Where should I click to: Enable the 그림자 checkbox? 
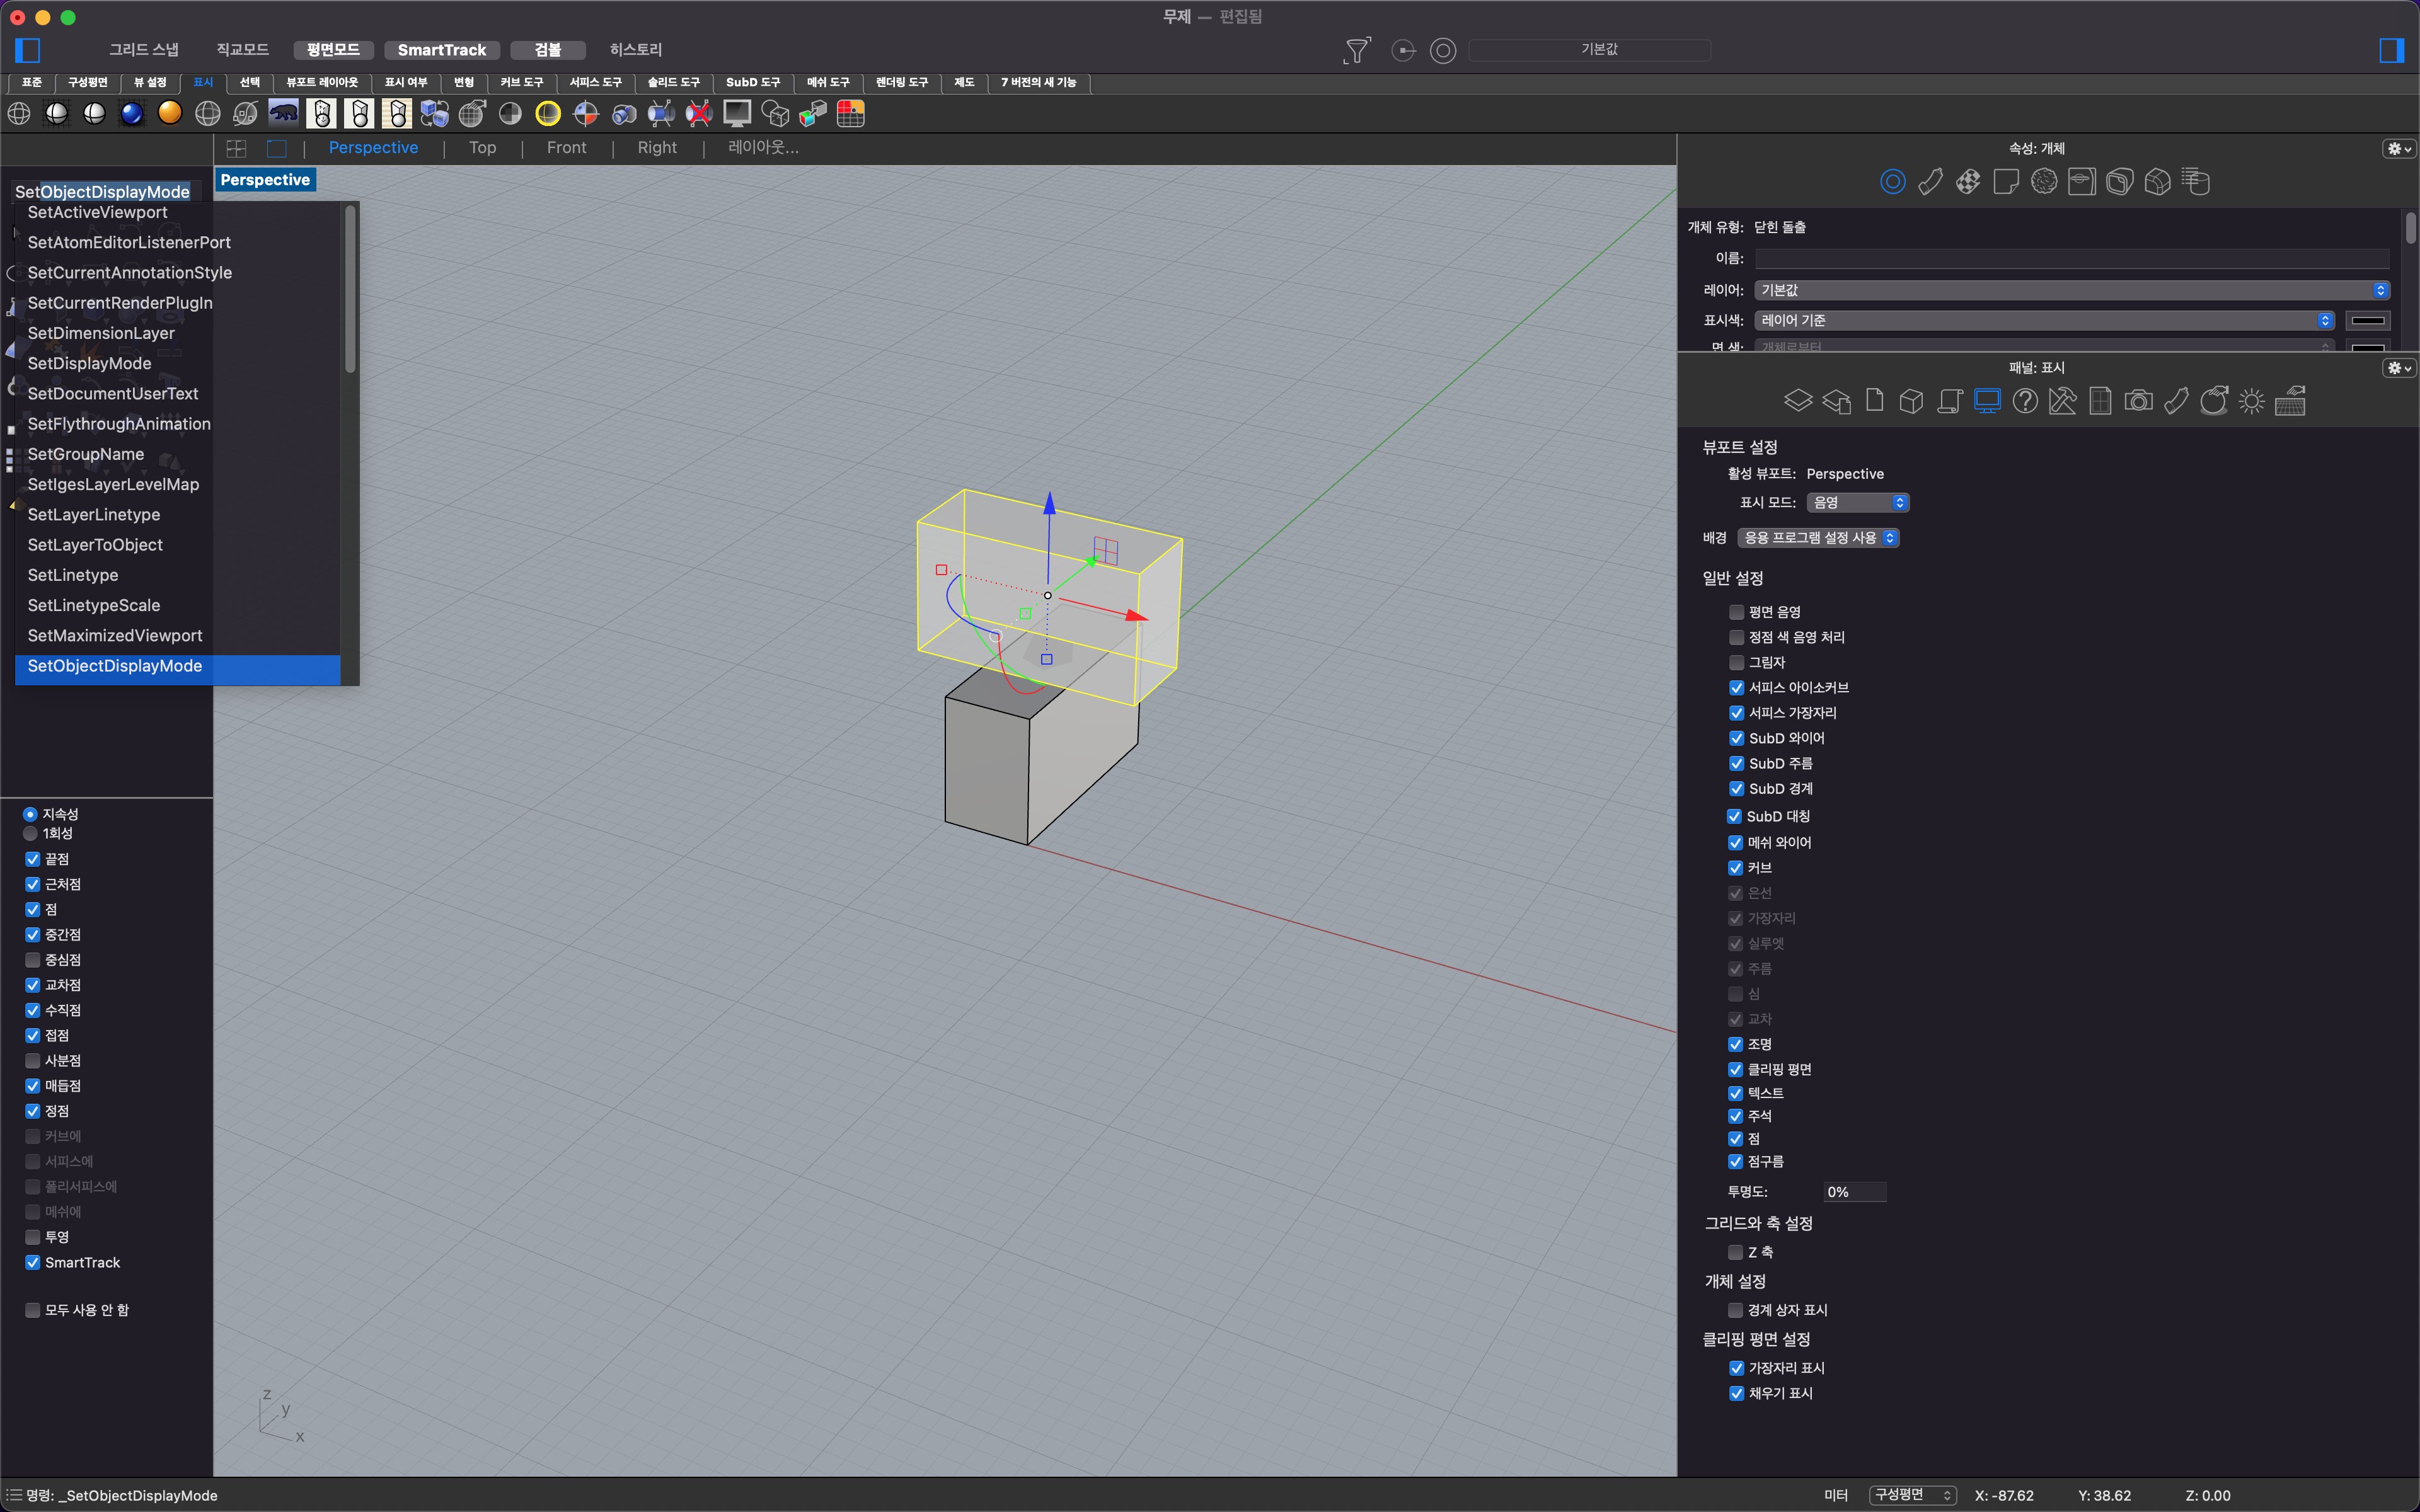(1737, 662)
